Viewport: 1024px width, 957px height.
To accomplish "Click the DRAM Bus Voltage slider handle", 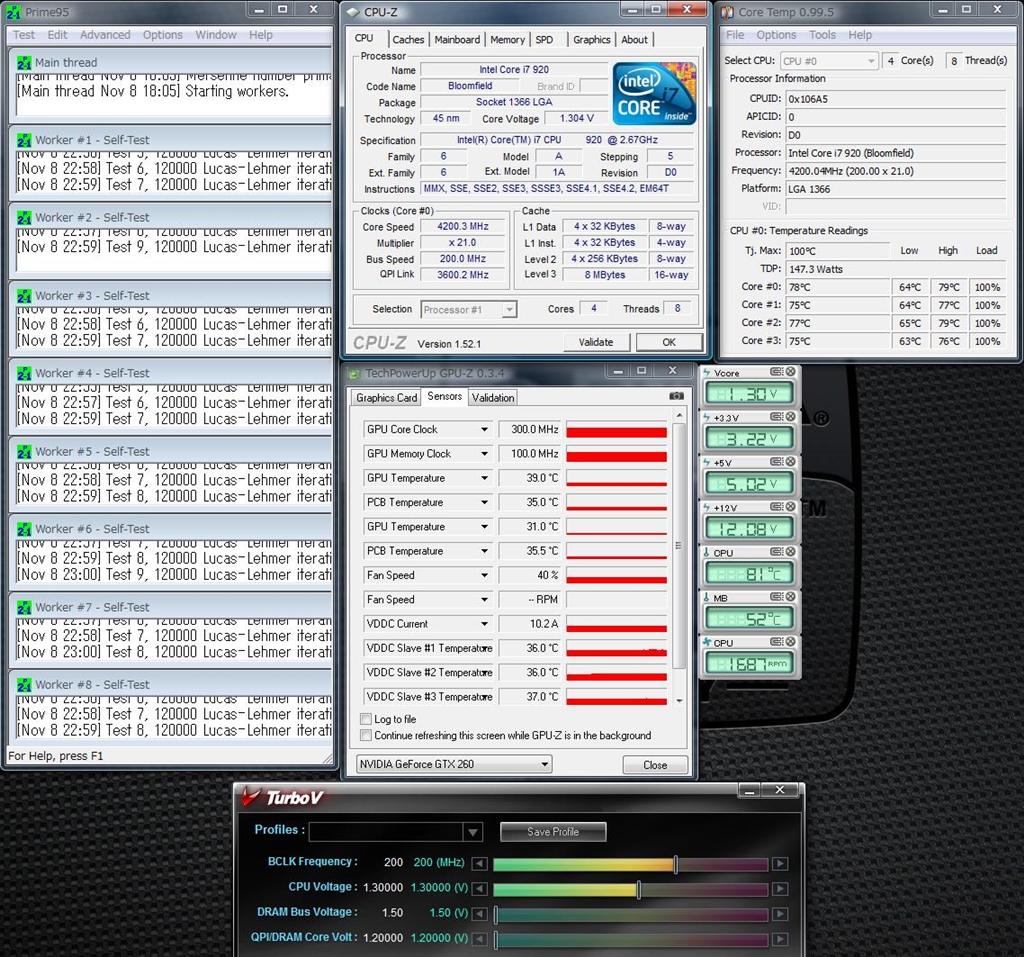I will 496,915.
